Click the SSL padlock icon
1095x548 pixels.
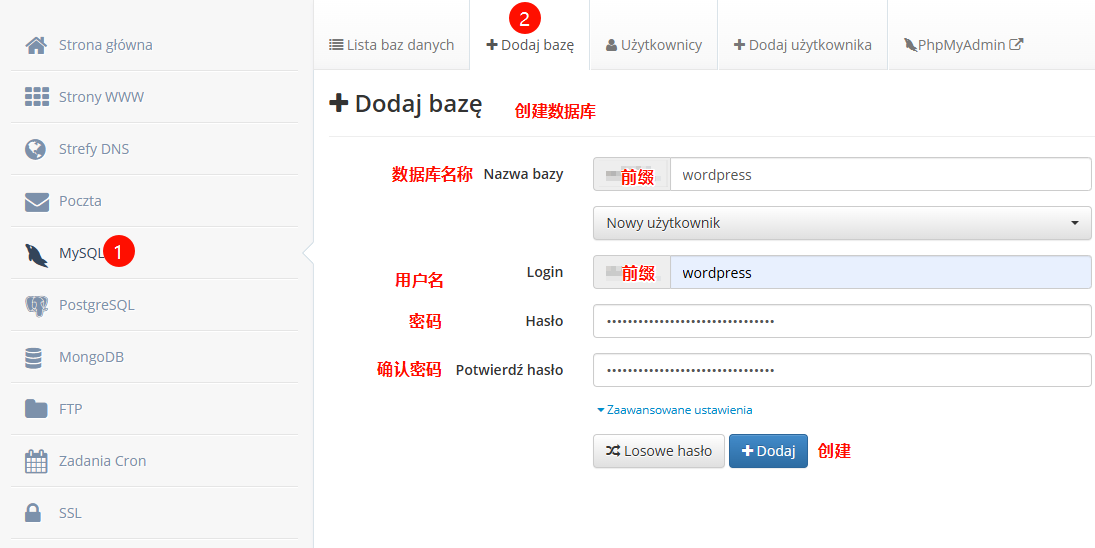click(34, 513)
